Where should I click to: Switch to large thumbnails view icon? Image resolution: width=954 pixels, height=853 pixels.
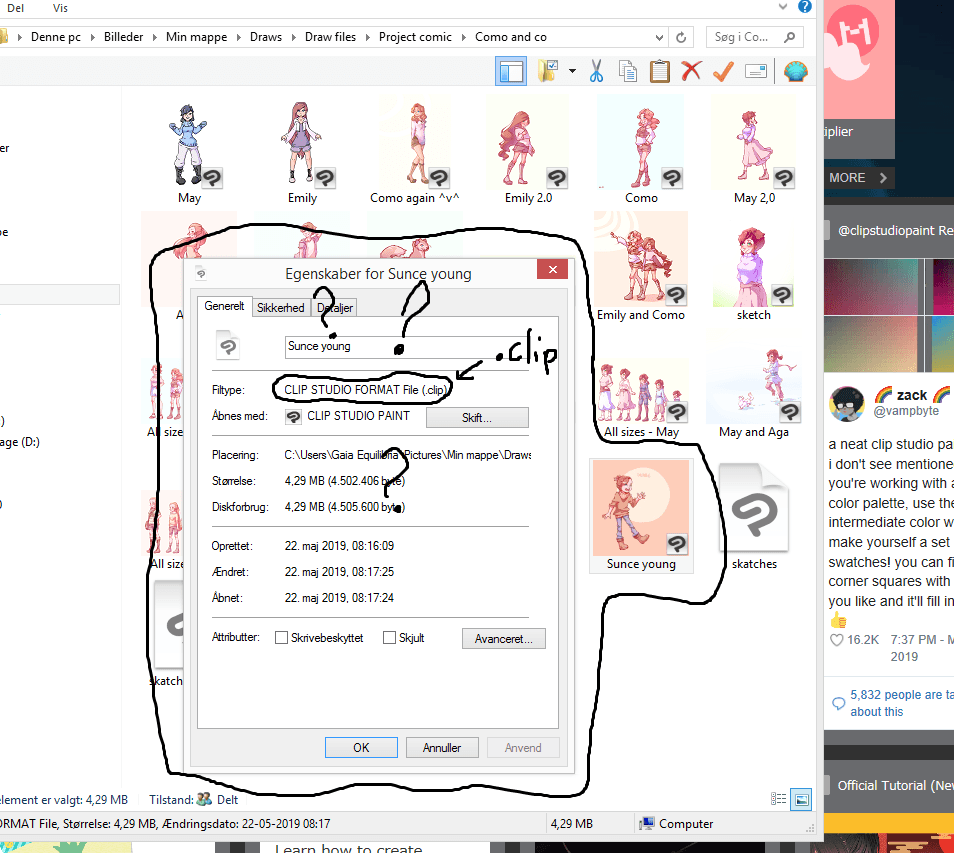pyautogui.click(x=801, y=799)
